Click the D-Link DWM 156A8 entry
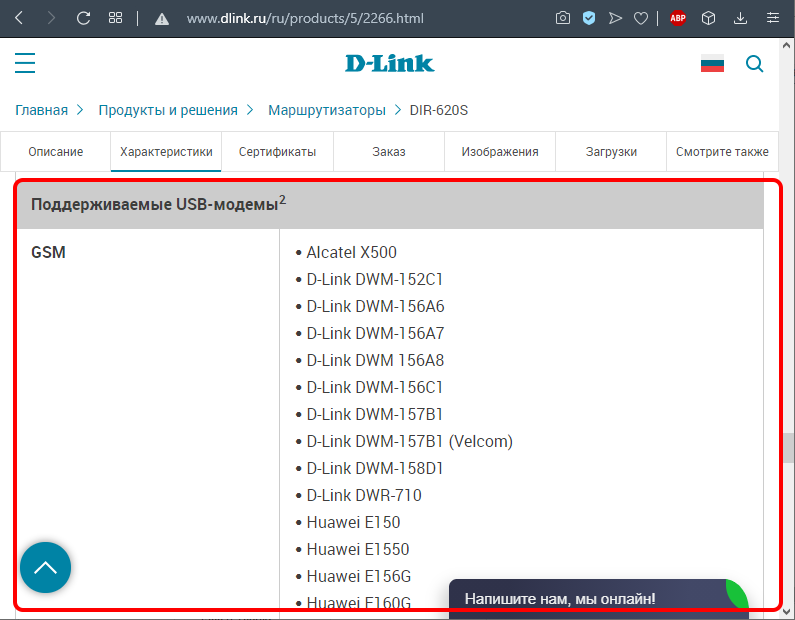Screen dimensions: 795x620 click(x=375, y=360)
